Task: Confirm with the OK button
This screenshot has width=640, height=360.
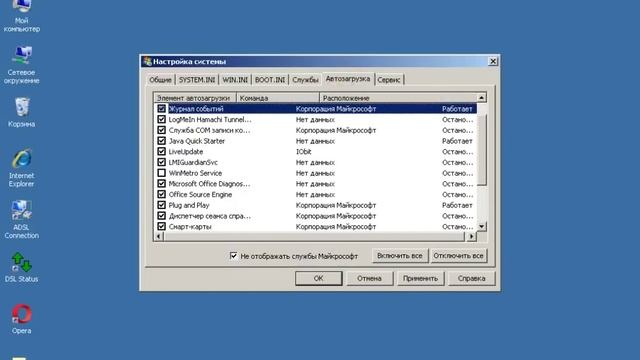Action: [318, 278]
